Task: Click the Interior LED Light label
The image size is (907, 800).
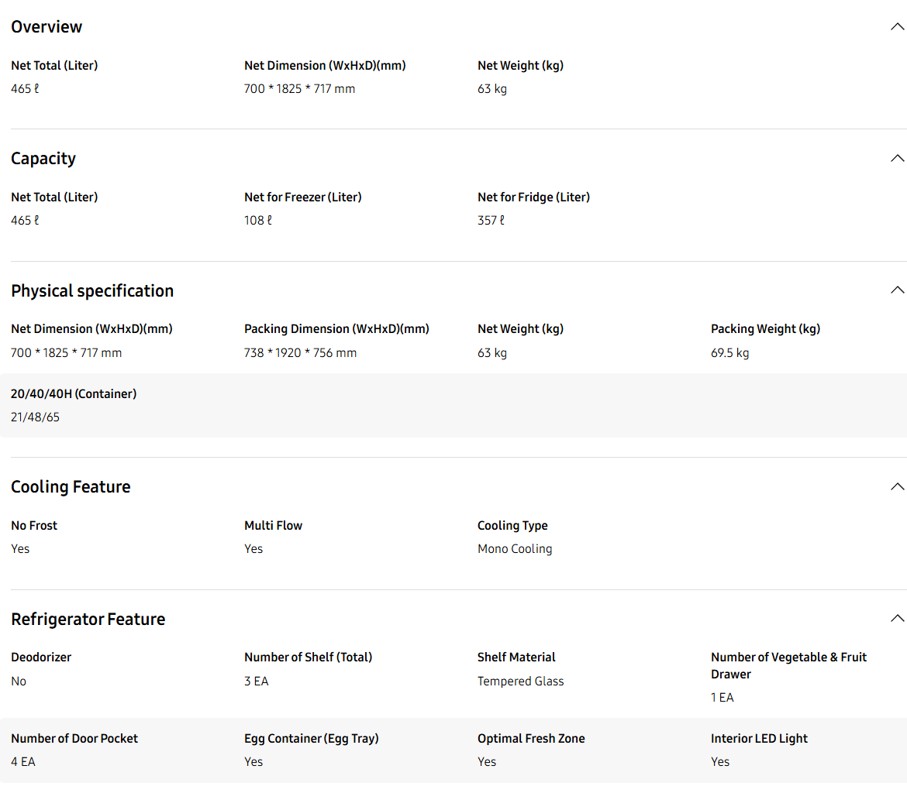Action: (759, 739)
